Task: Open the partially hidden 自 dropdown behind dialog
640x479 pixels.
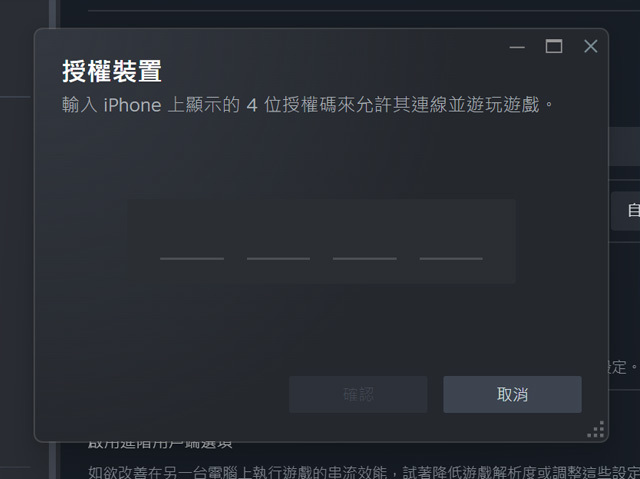Action: point(625,211)
